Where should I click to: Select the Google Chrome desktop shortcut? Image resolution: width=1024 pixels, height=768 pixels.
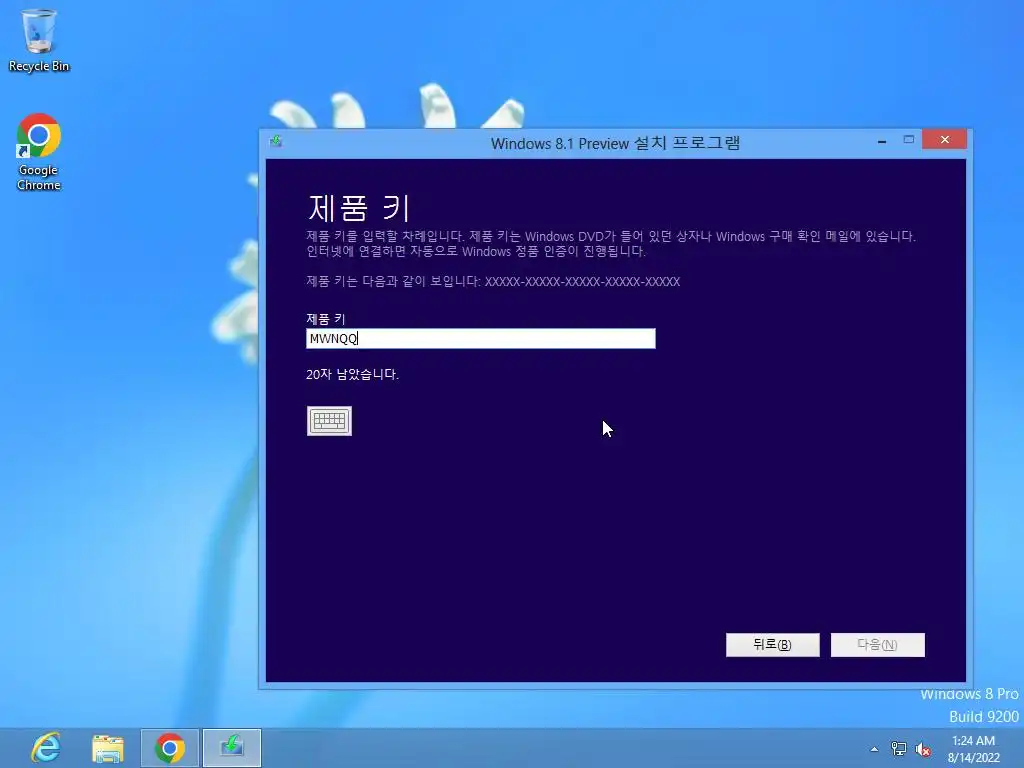(x=39, y=152)
